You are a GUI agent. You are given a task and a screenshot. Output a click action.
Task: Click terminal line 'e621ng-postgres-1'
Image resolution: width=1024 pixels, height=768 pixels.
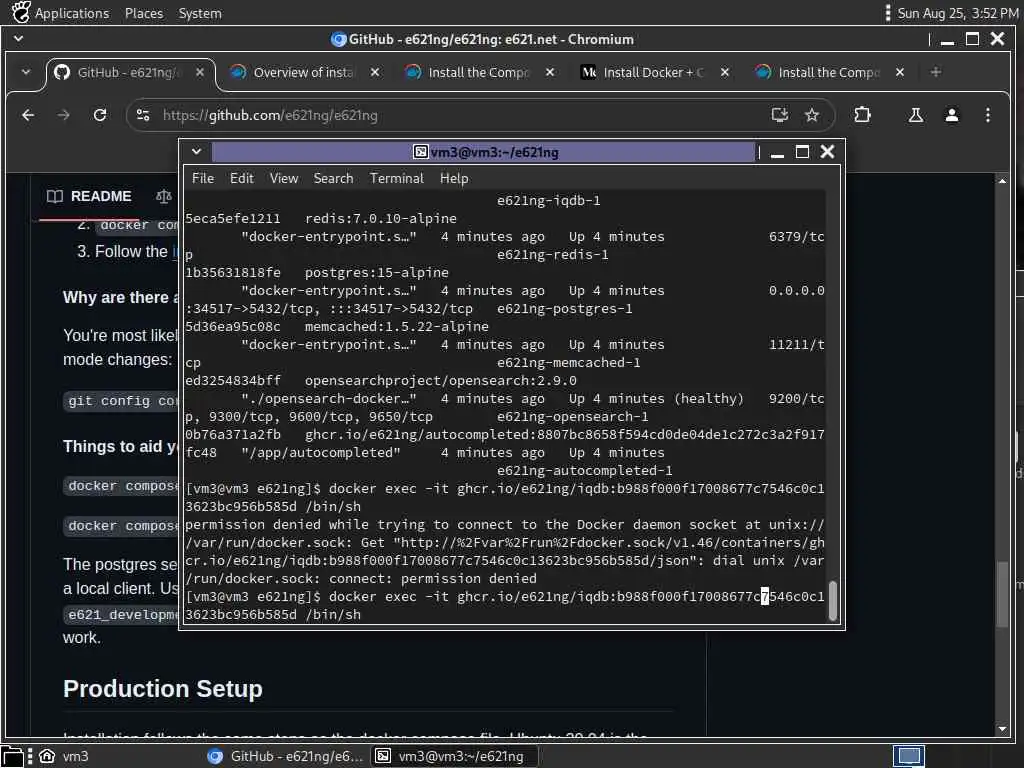click(x=564, y=309)
